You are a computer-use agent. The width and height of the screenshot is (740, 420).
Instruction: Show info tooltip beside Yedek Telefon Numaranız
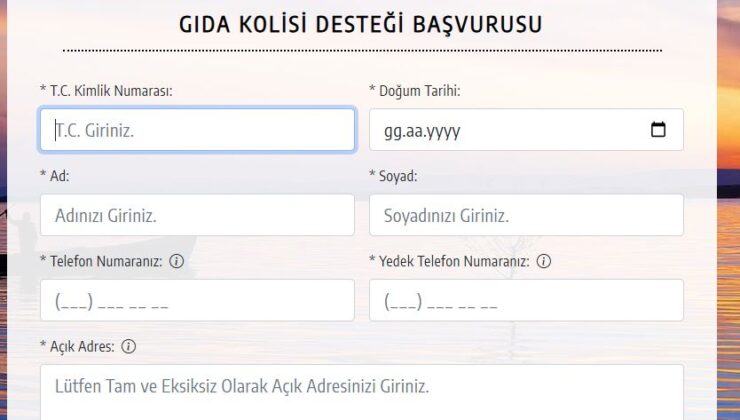pos(544,261)
